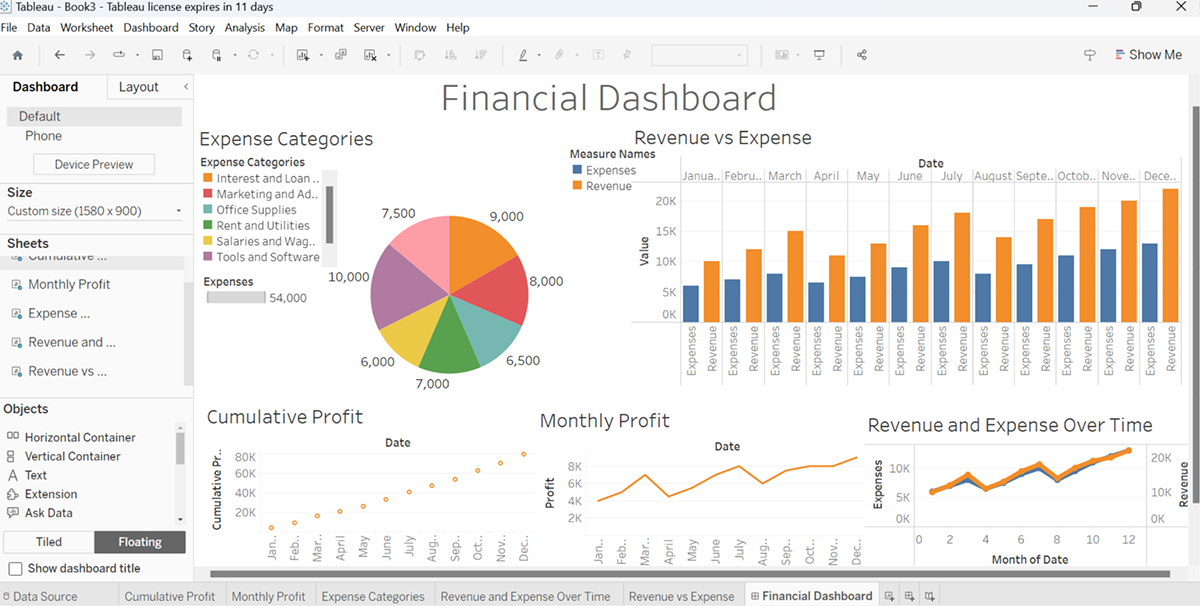This screenshot has width=1200, height=606.
Task: Open the Clear Sheet dropdown arrow
Action: 388,55
